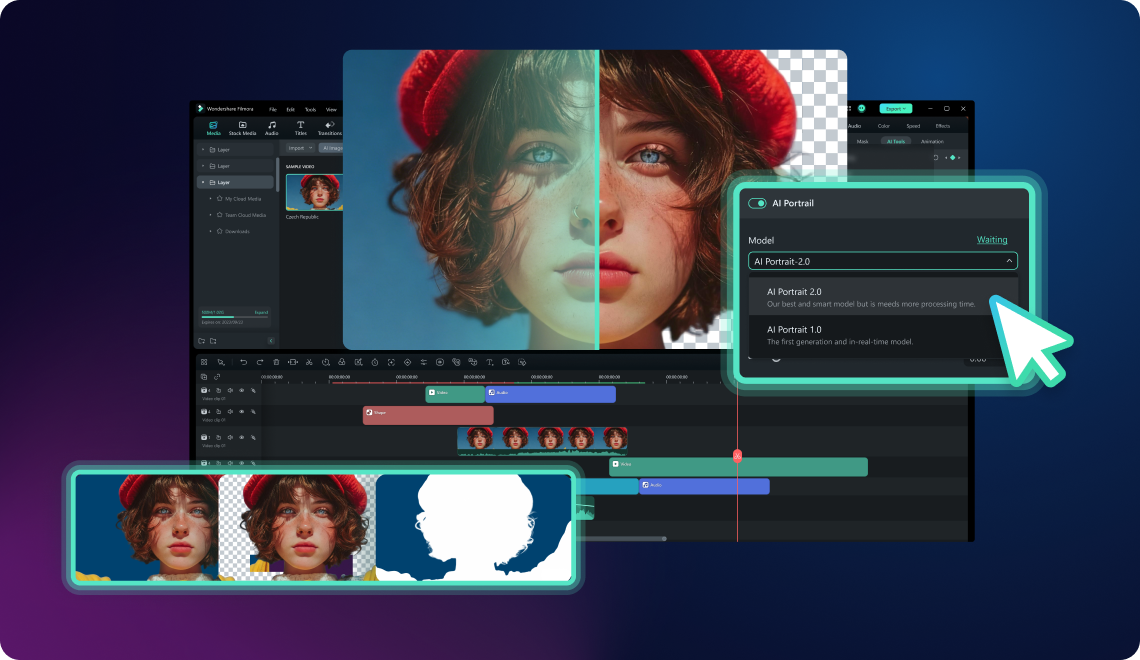The height and width of the screenshot is (660, 1140).
Task: Toggle the lock icon on track 1
Action: pyautogui.click(x=218, y=438)
